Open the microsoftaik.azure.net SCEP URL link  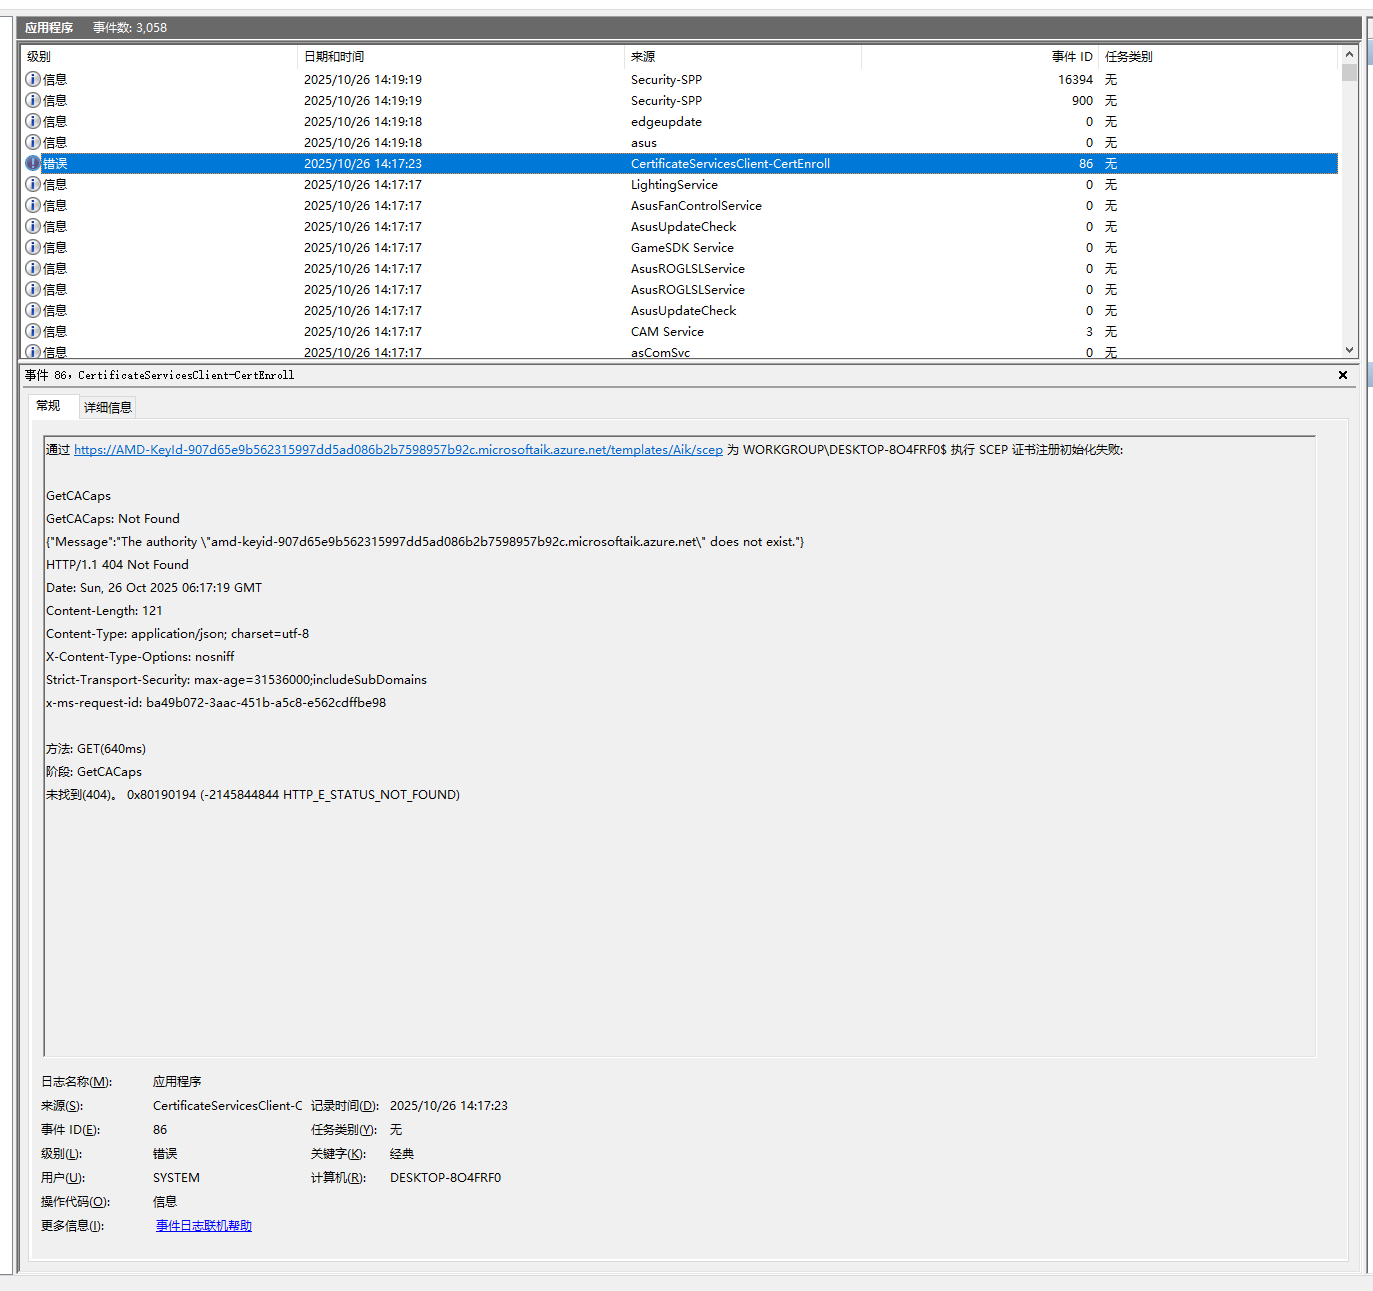click(x=398, y=450)
